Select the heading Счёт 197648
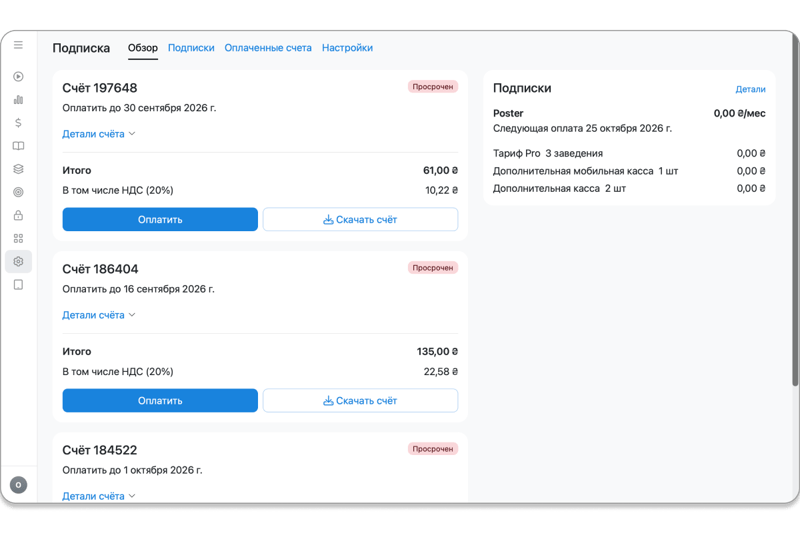Screen dimensions: 800x533 click(100, 88)
